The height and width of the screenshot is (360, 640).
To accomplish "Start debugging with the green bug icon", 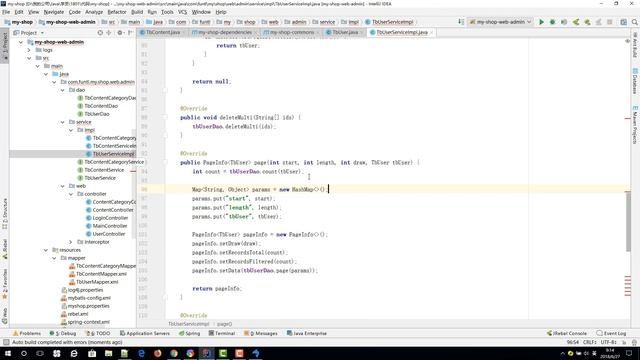I will point(552,22).
